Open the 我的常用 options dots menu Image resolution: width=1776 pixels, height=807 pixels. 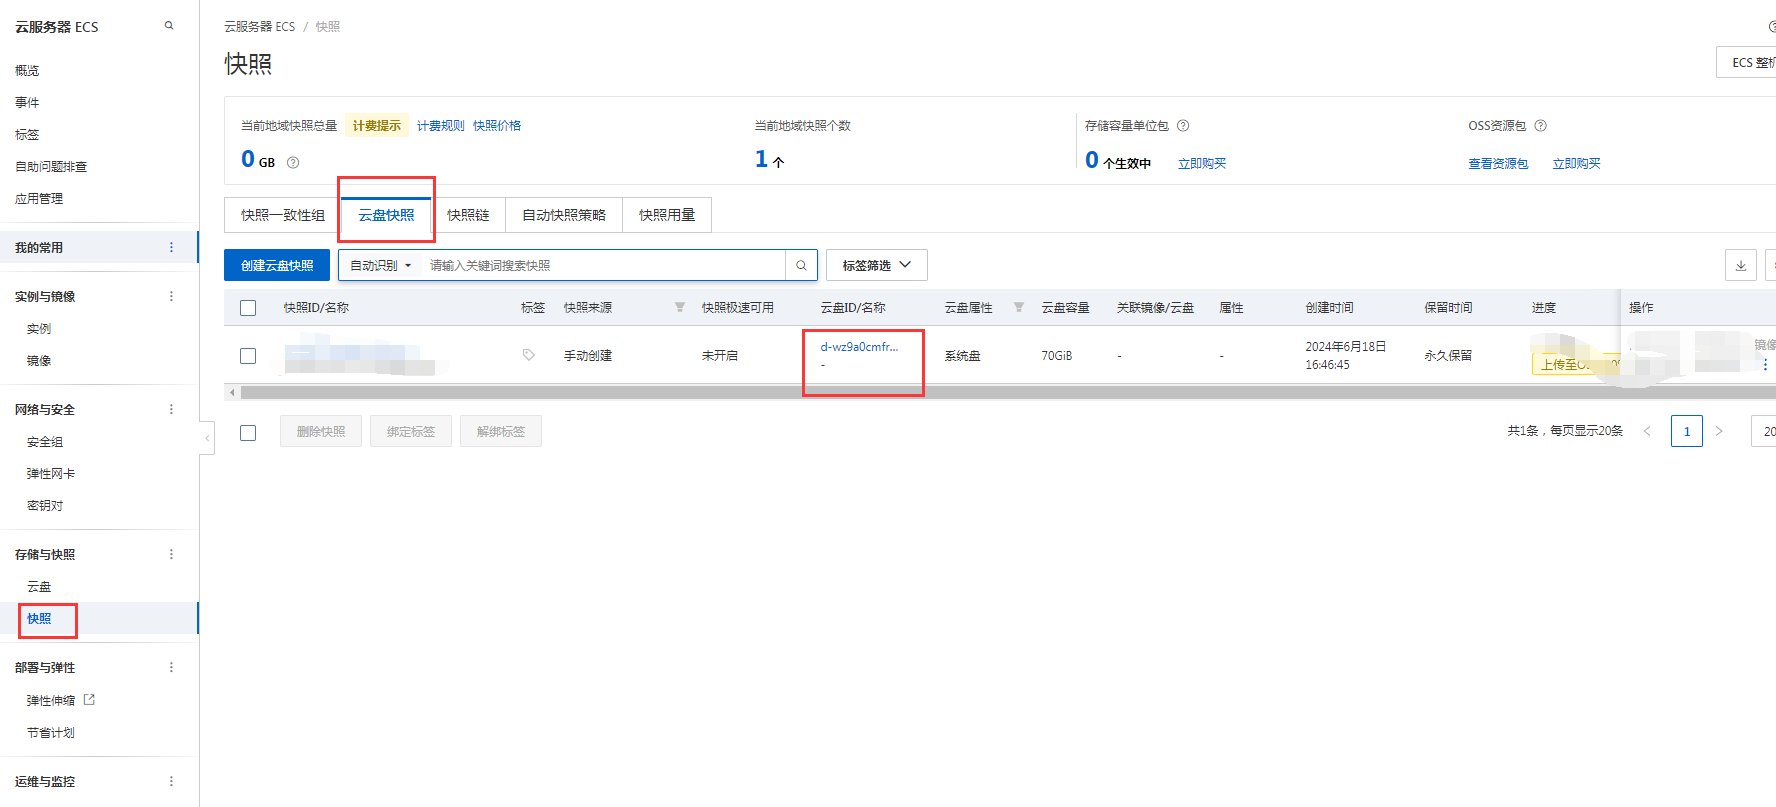(171, 247)
